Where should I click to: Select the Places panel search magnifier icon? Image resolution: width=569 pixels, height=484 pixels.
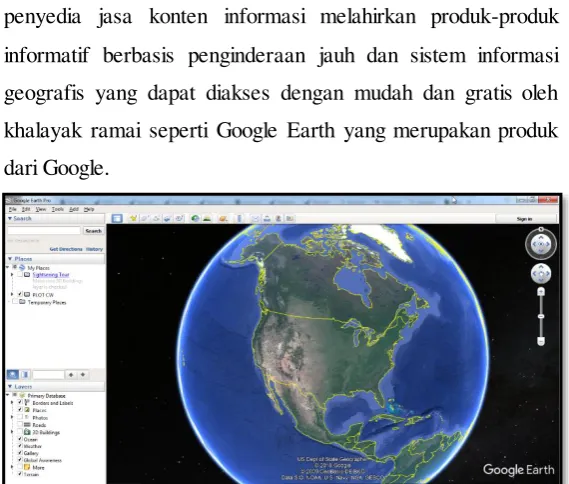pyautogui.click(x=13, y=374)
